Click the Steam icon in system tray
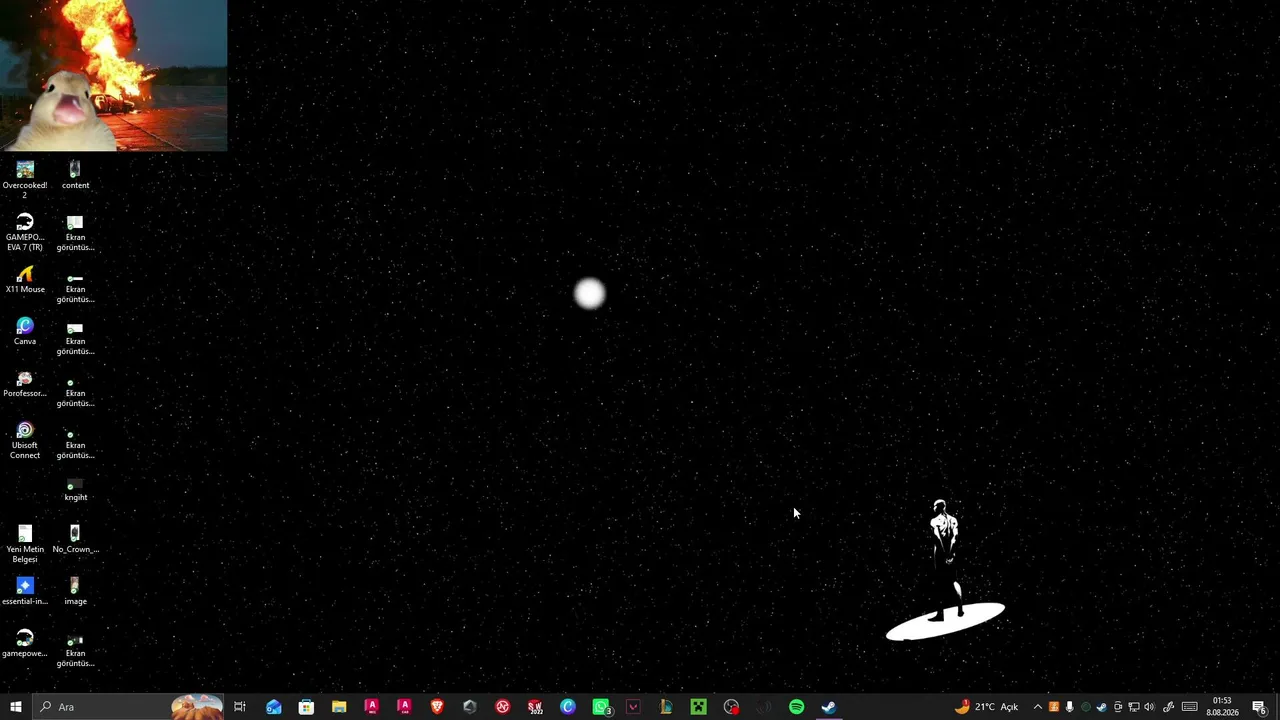 click(x=1102, y=707)
